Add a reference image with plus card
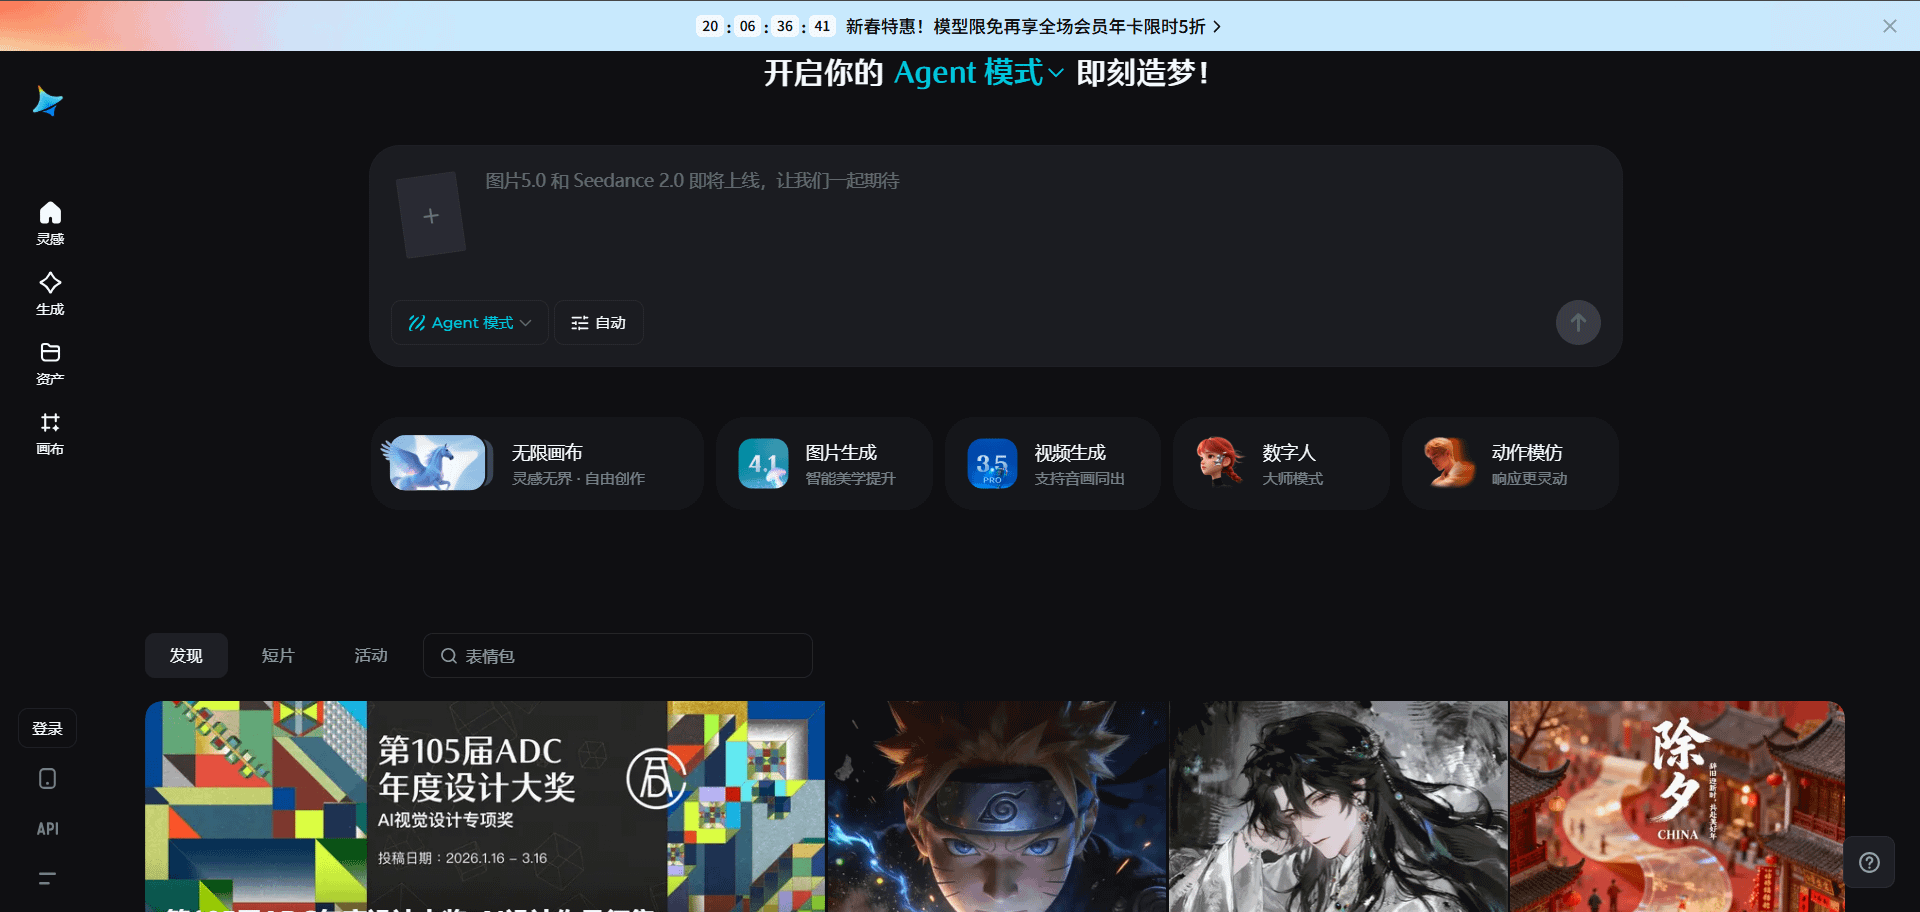This screenshot has height=912, width=1920. click(x=431, y=216)
